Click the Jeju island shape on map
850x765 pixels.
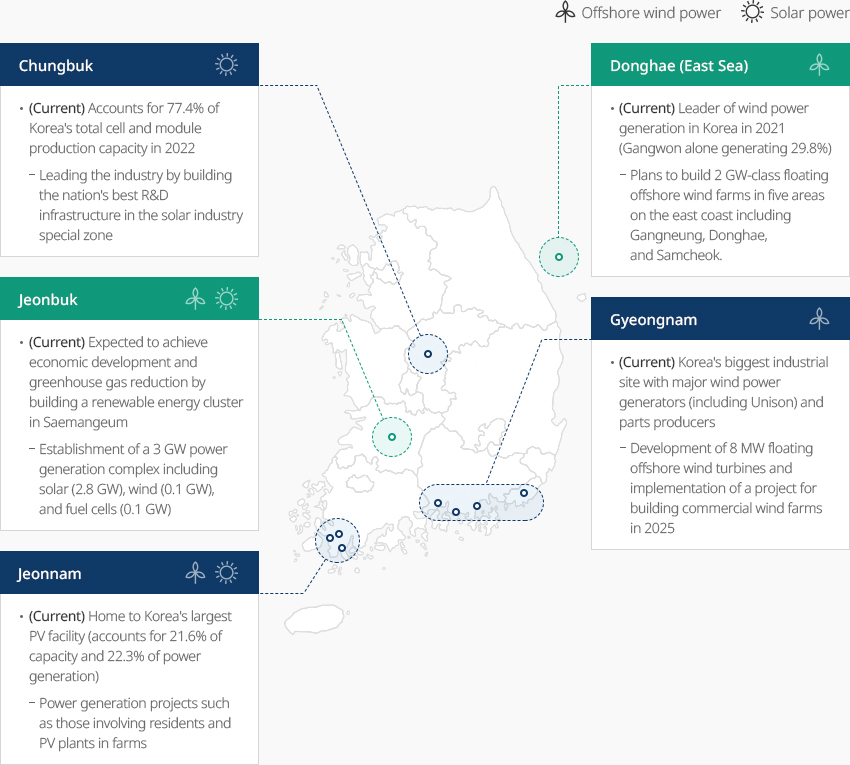tap(315, 620)
